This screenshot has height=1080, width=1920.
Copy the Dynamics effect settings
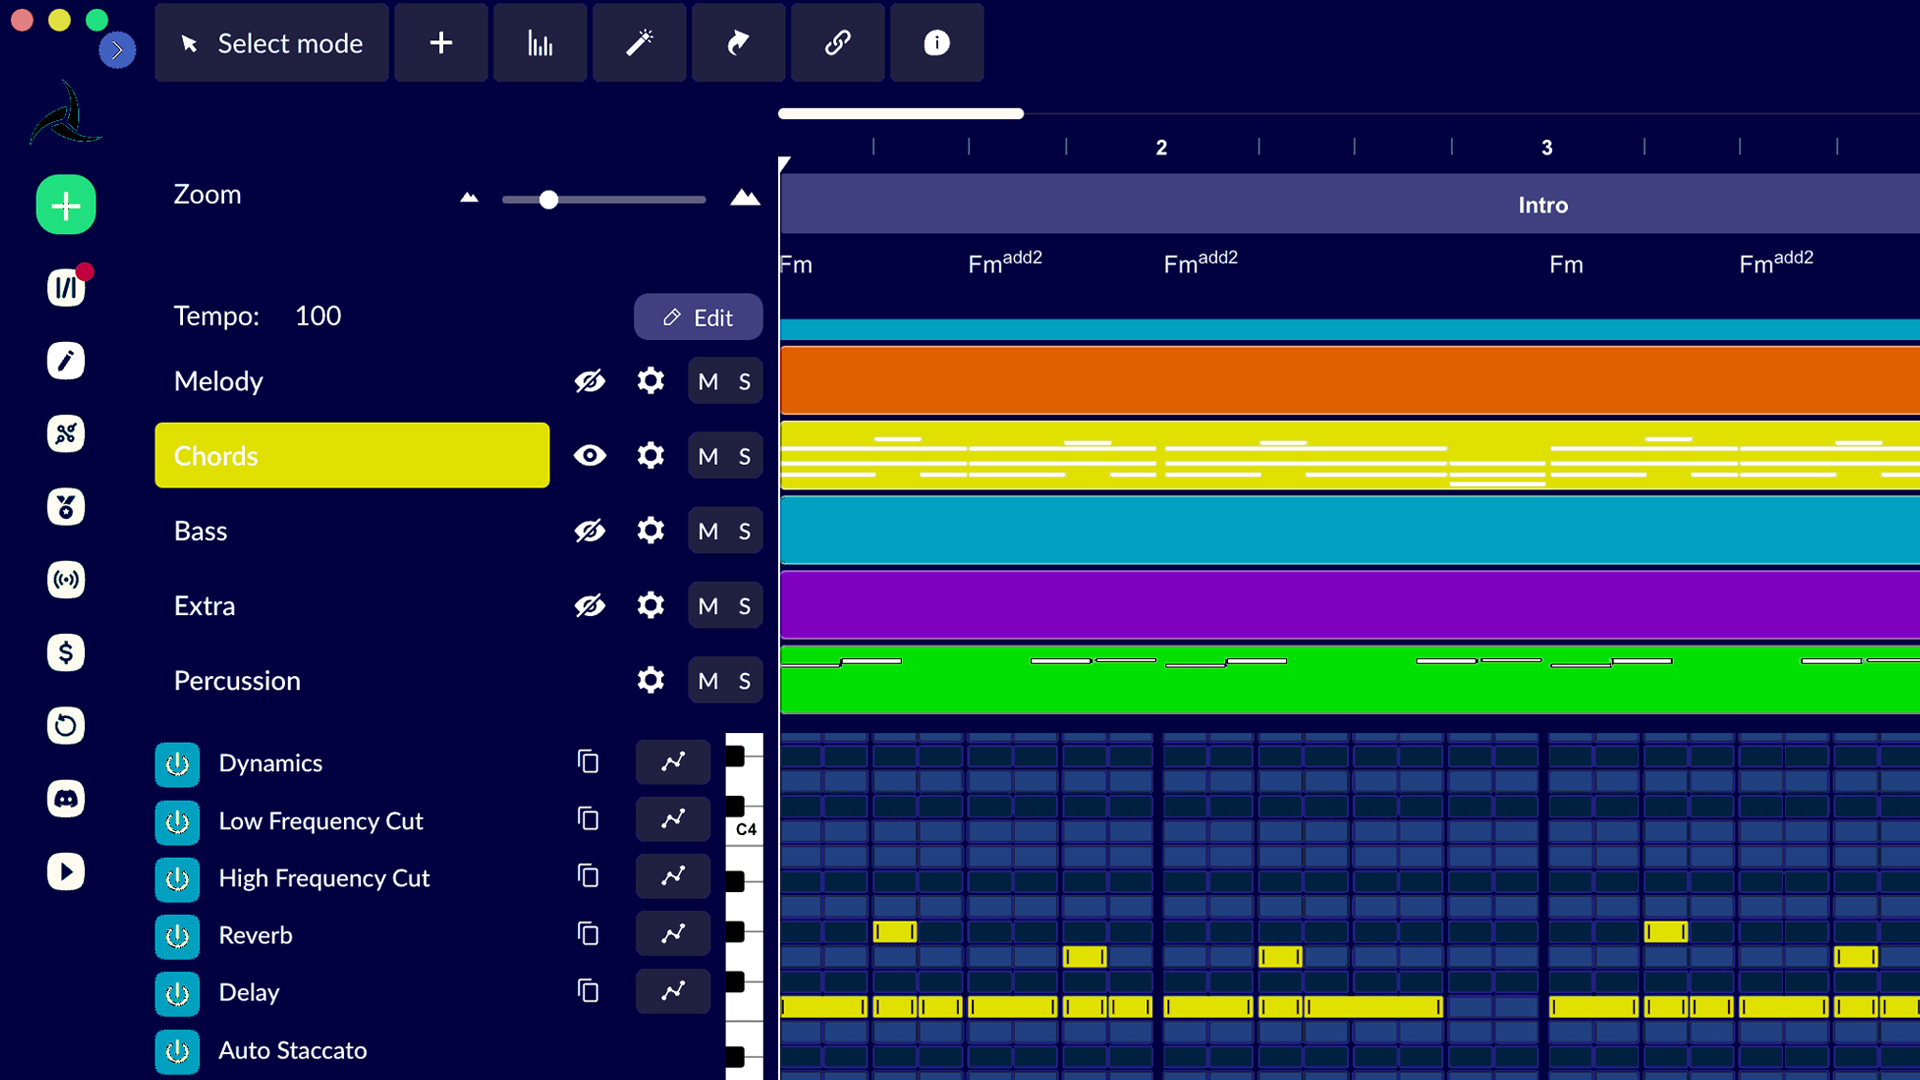point(588,761)
